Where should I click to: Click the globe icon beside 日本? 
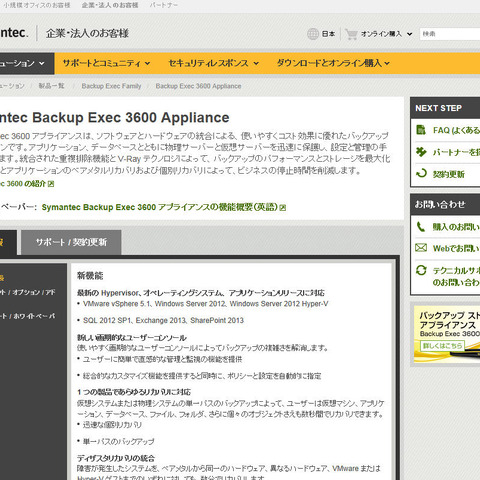(313, 34)
